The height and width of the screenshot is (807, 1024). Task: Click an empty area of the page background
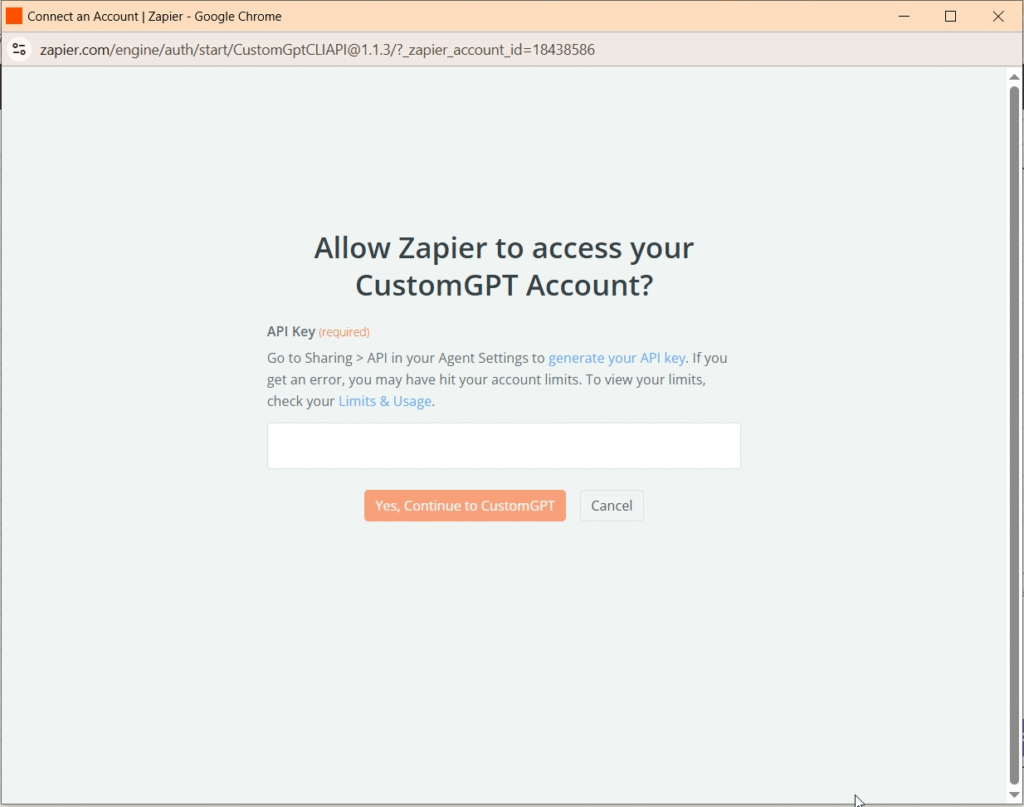pyautogui.click(x=500, y=650)
